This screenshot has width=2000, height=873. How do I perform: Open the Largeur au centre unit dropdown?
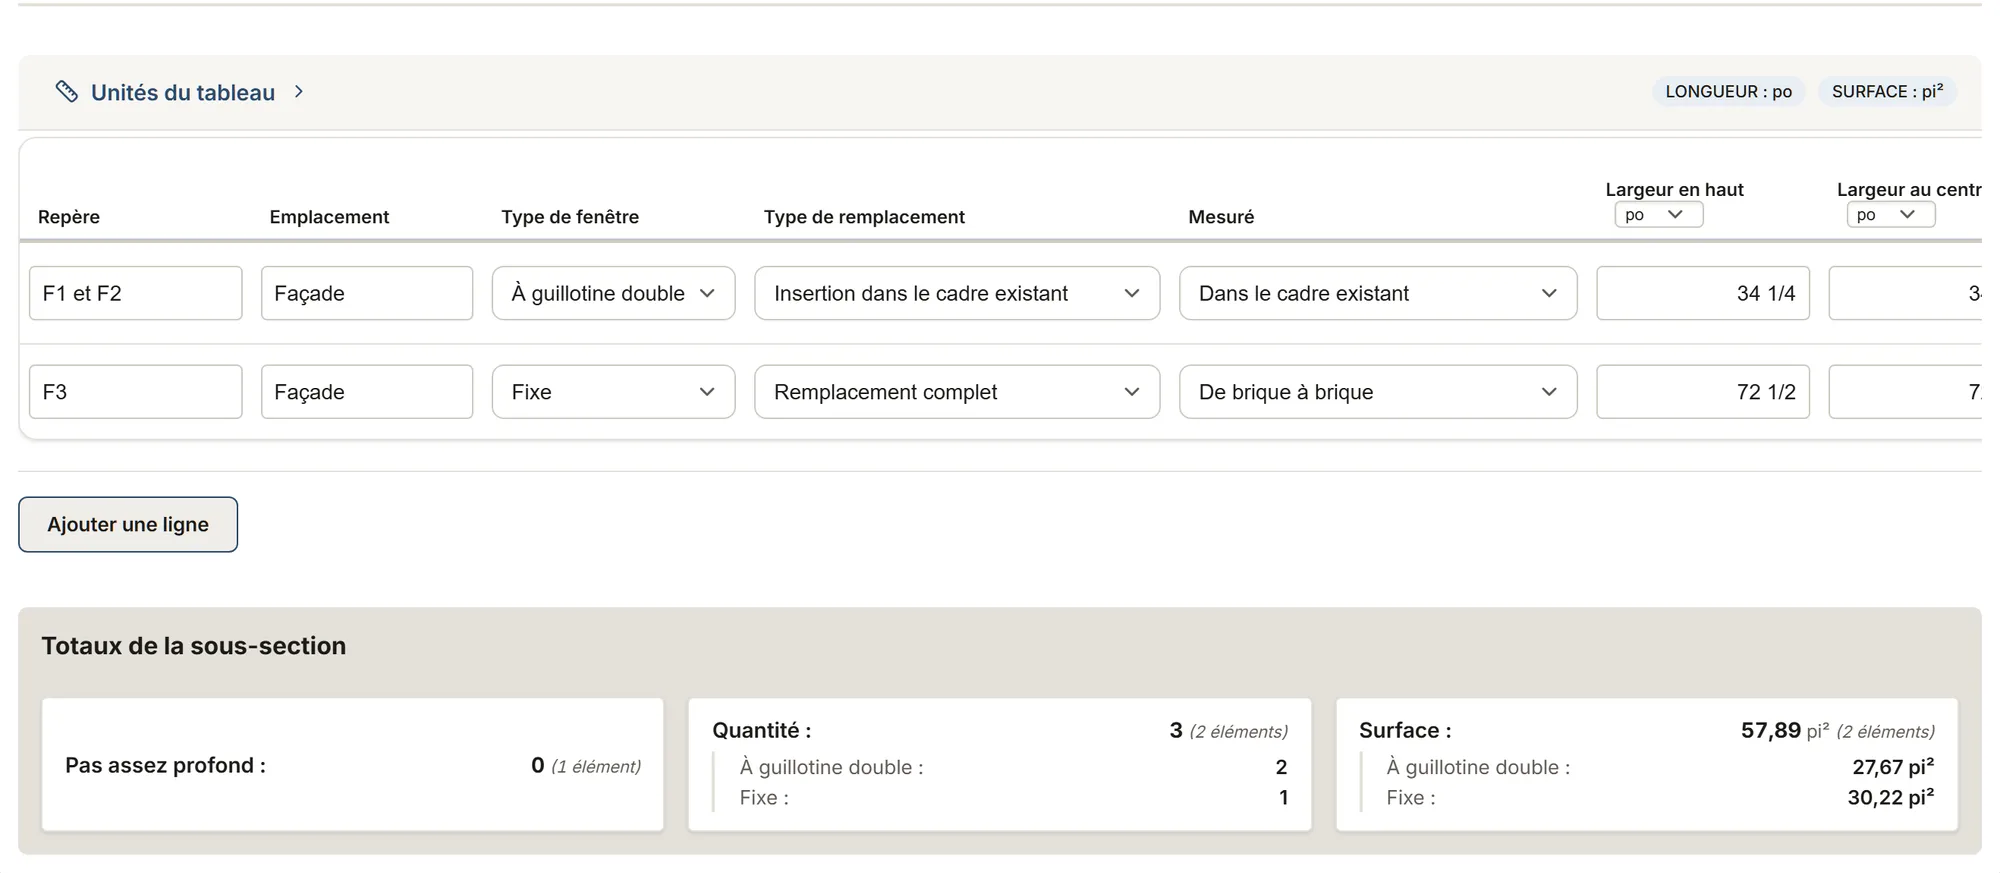pyautogui.click(x=1890, y=215)
